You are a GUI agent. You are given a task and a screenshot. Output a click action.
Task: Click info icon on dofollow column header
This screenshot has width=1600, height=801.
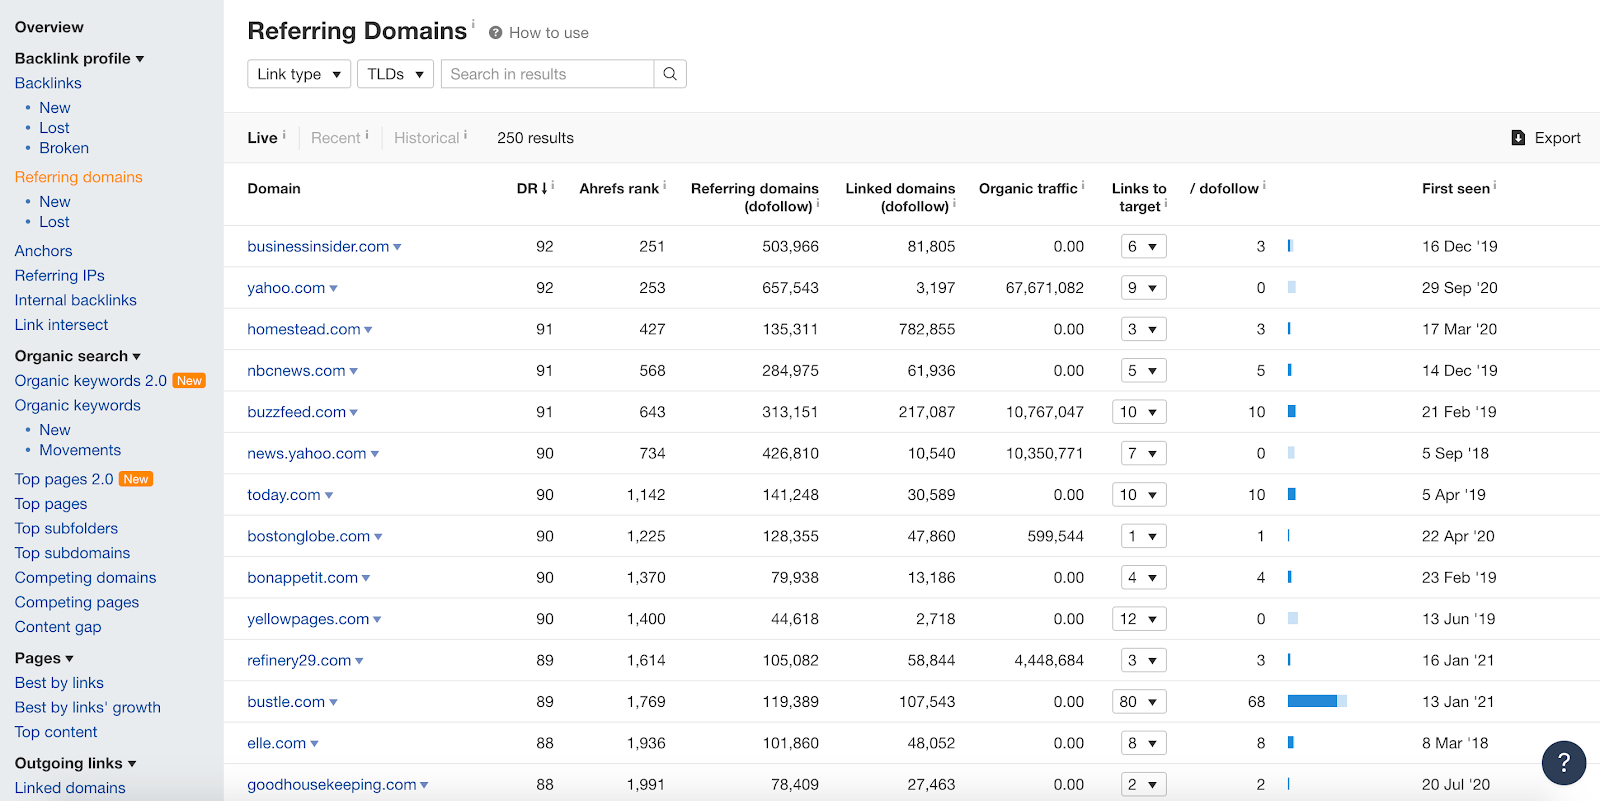pos(1264,185)
